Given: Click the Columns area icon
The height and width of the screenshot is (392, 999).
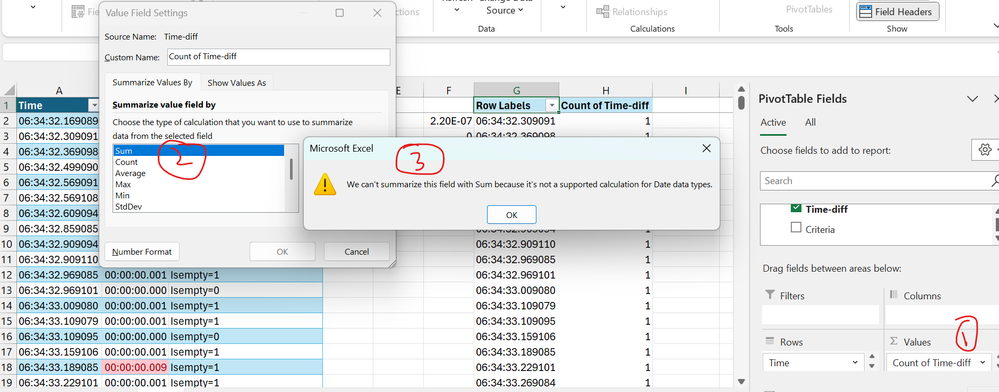Looking at the screenshot, I should click(893, 295).
